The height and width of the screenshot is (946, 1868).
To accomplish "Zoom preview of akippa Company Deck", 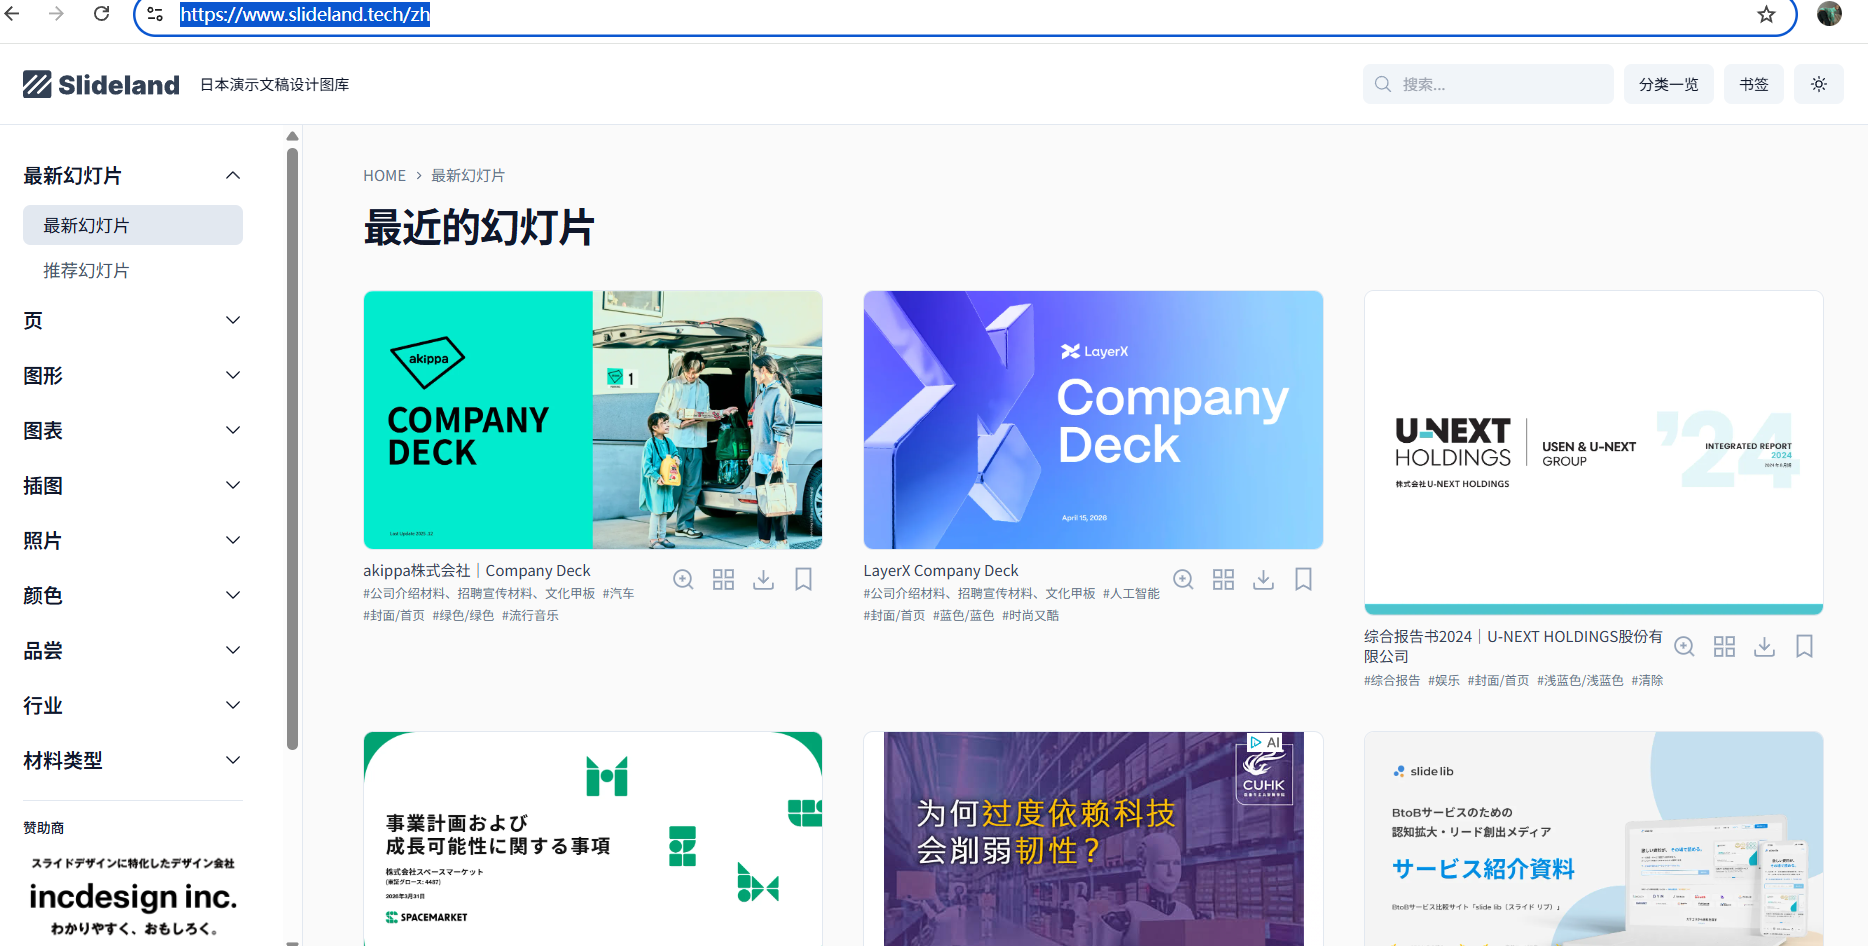I will point(683,580).
